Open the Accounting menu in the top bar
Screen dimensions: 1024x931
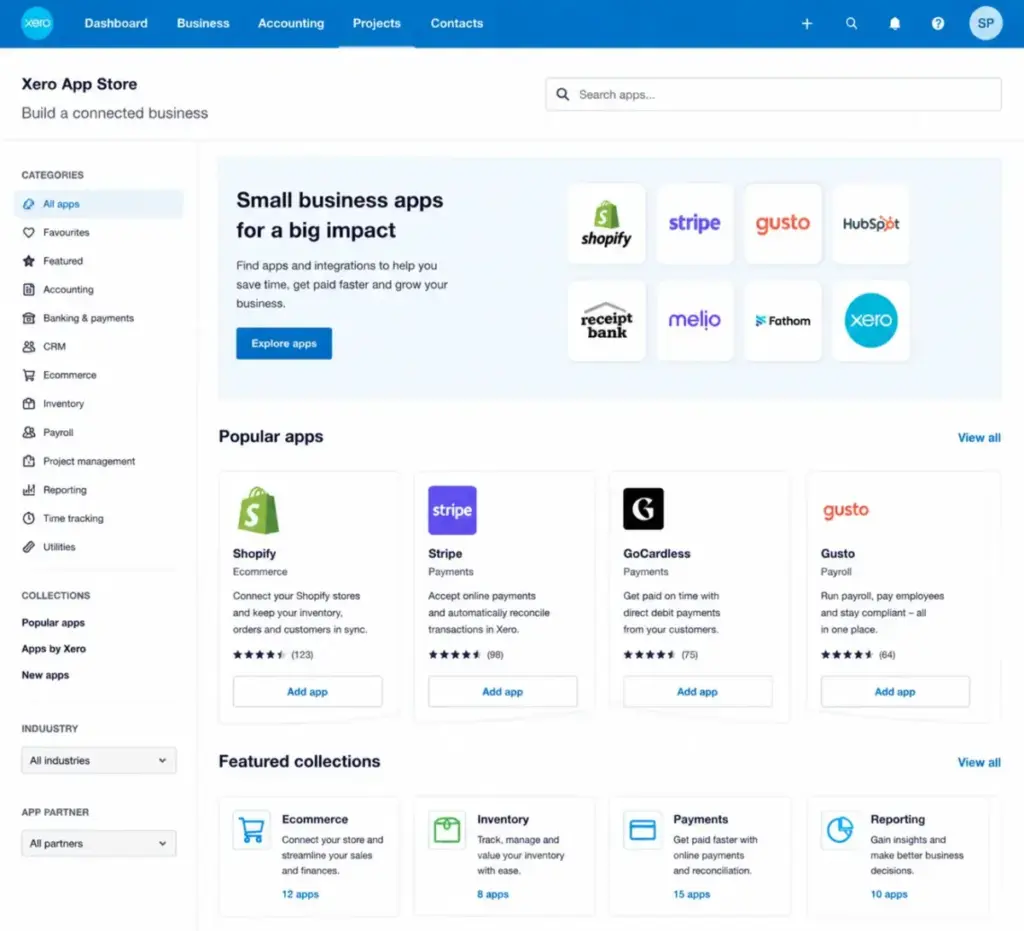[291, 24]
